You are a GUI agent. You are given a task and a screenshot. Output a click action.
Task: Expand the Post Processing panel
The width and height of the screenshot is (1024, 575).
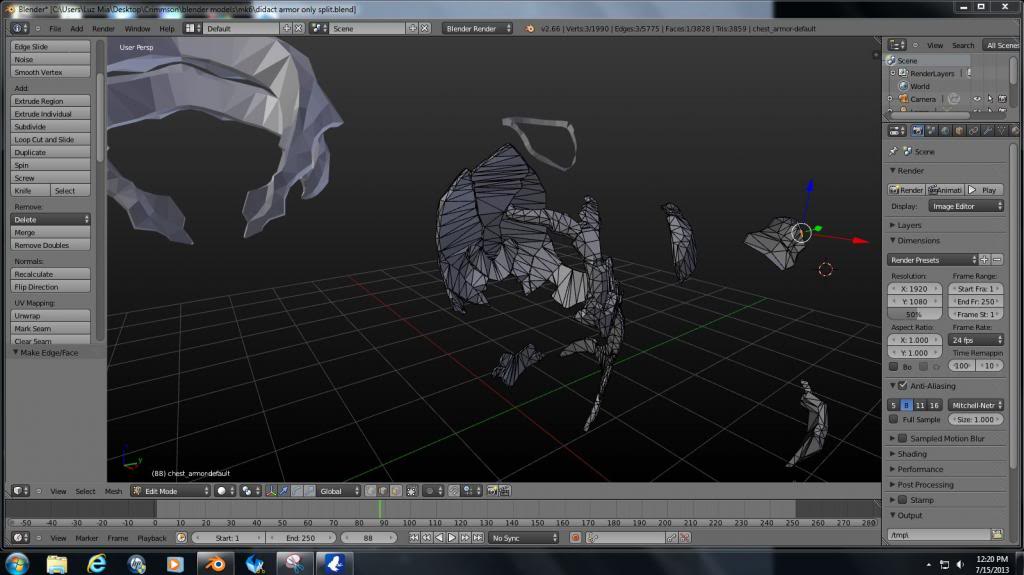coord(925,485)
